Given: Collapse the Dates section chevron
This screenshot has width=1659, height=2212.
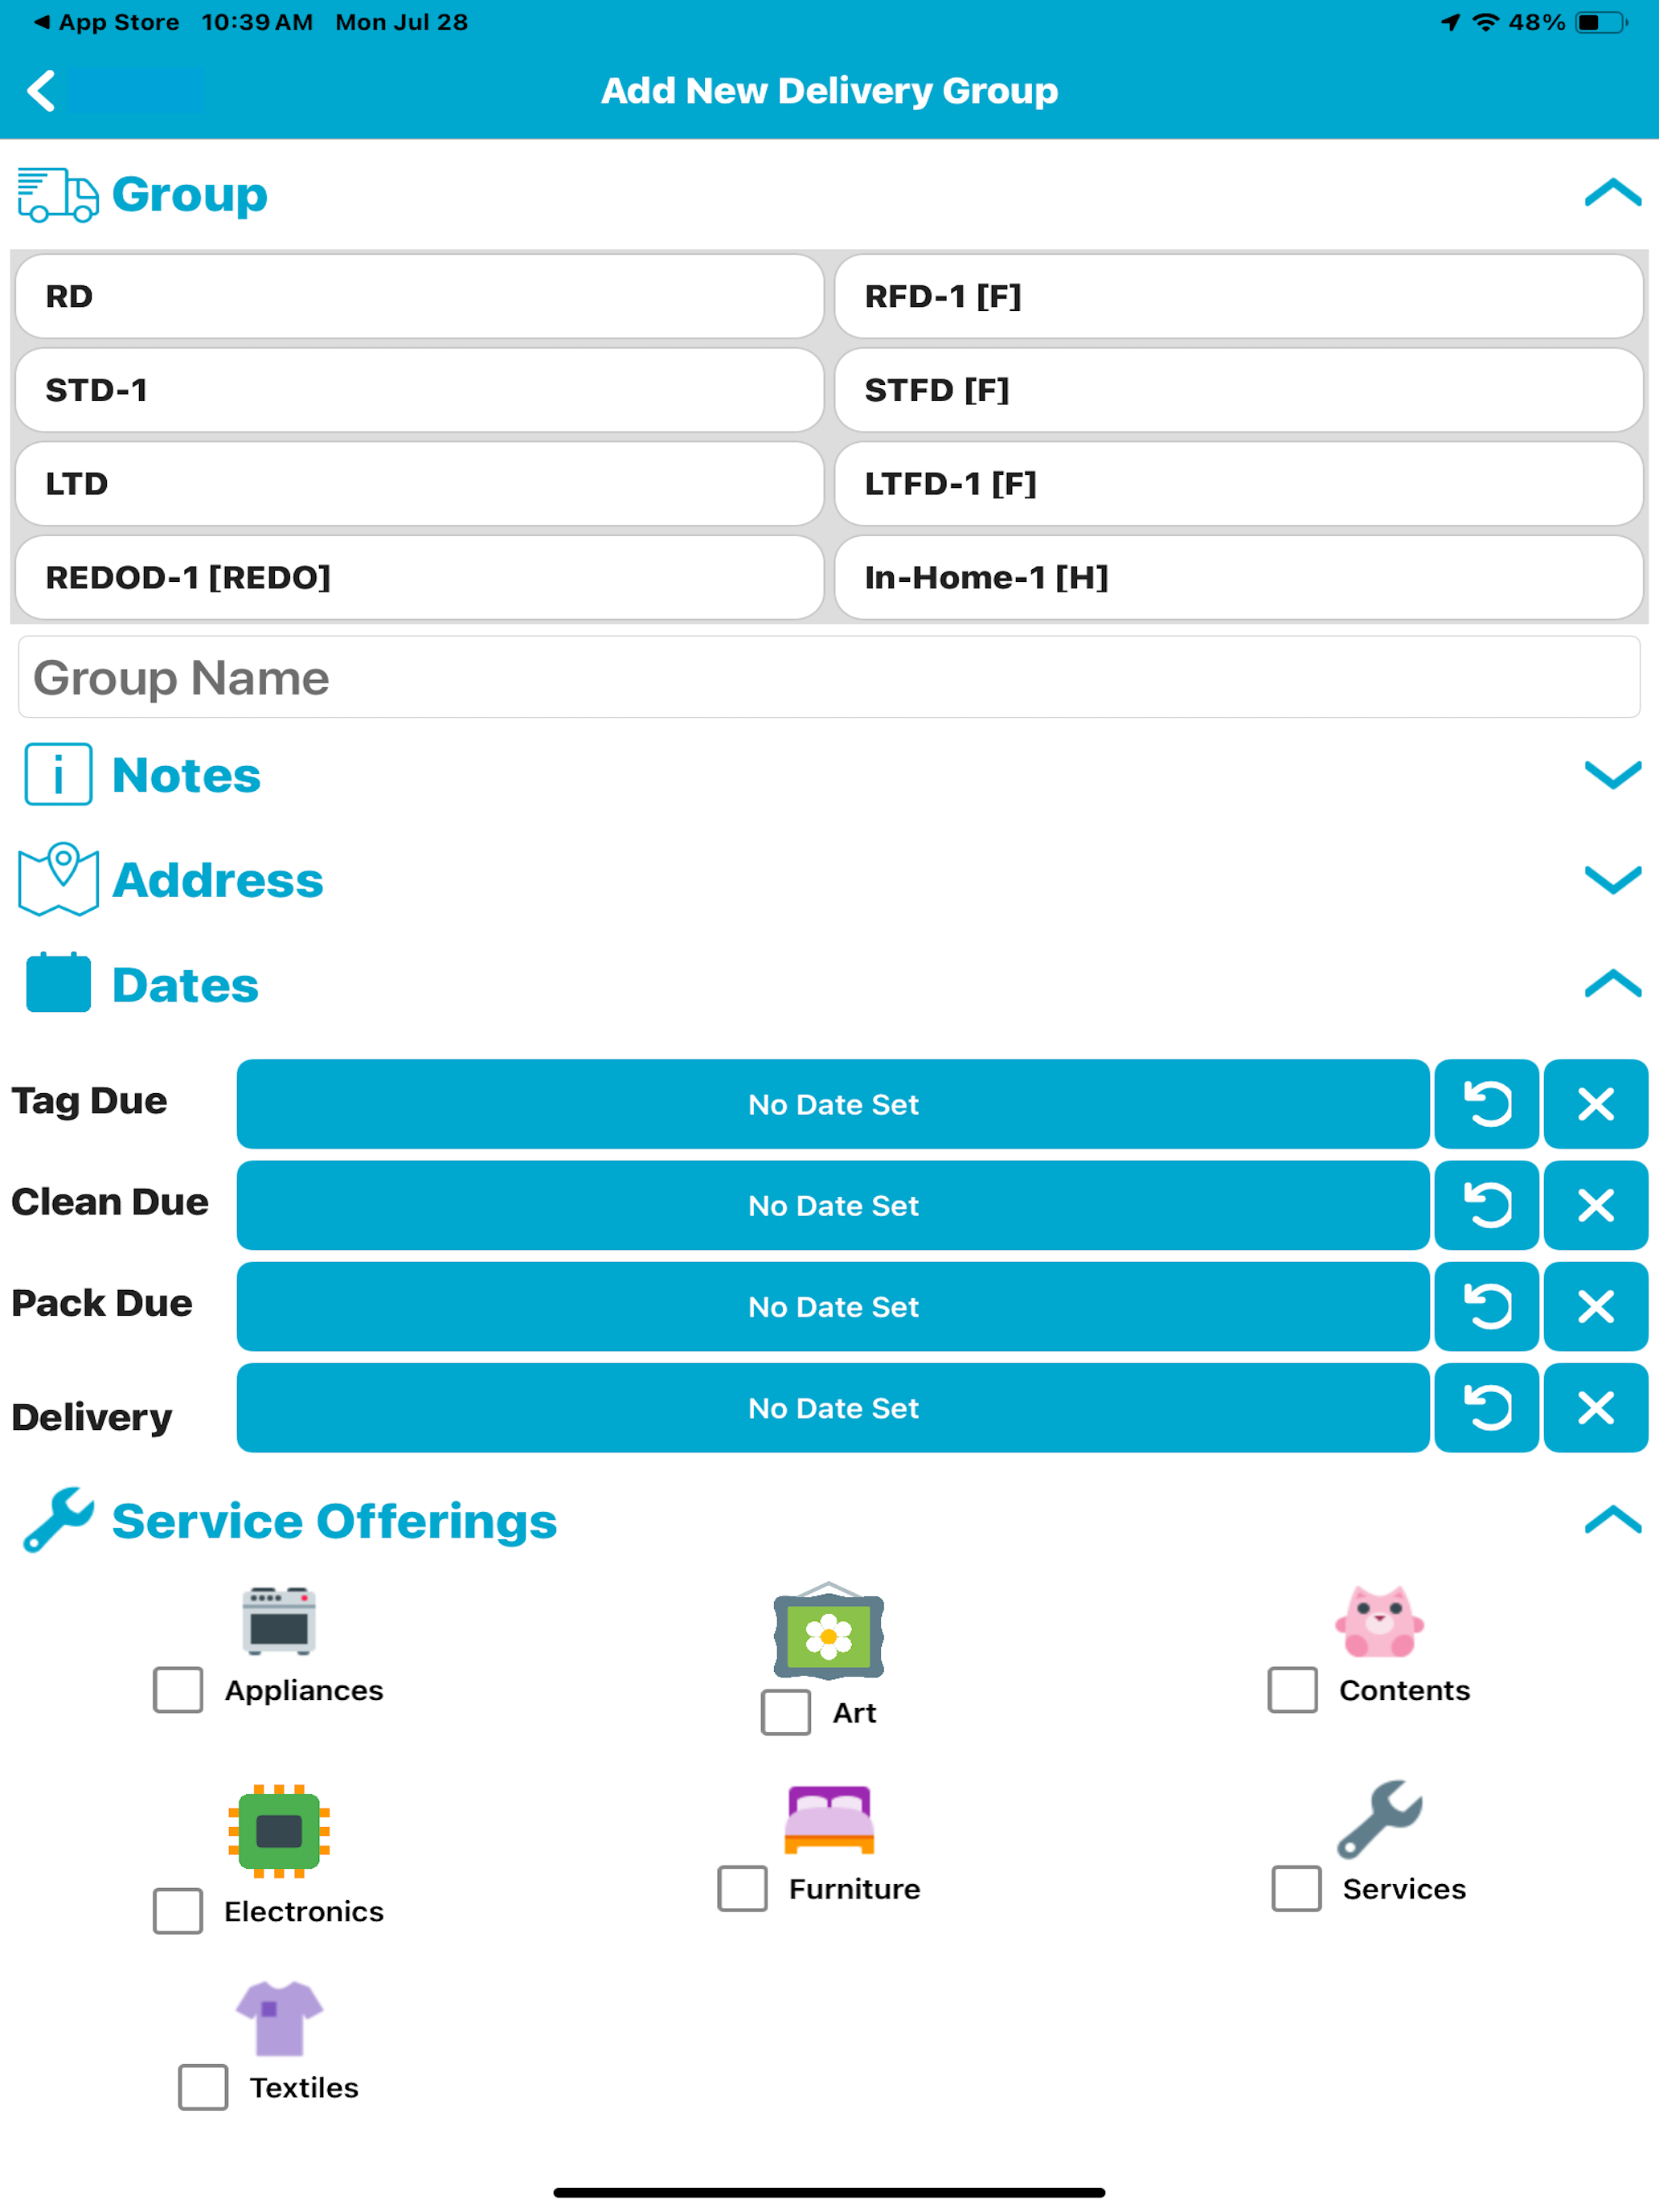Looking at the screenshot, I should [x=1613, y=983].
